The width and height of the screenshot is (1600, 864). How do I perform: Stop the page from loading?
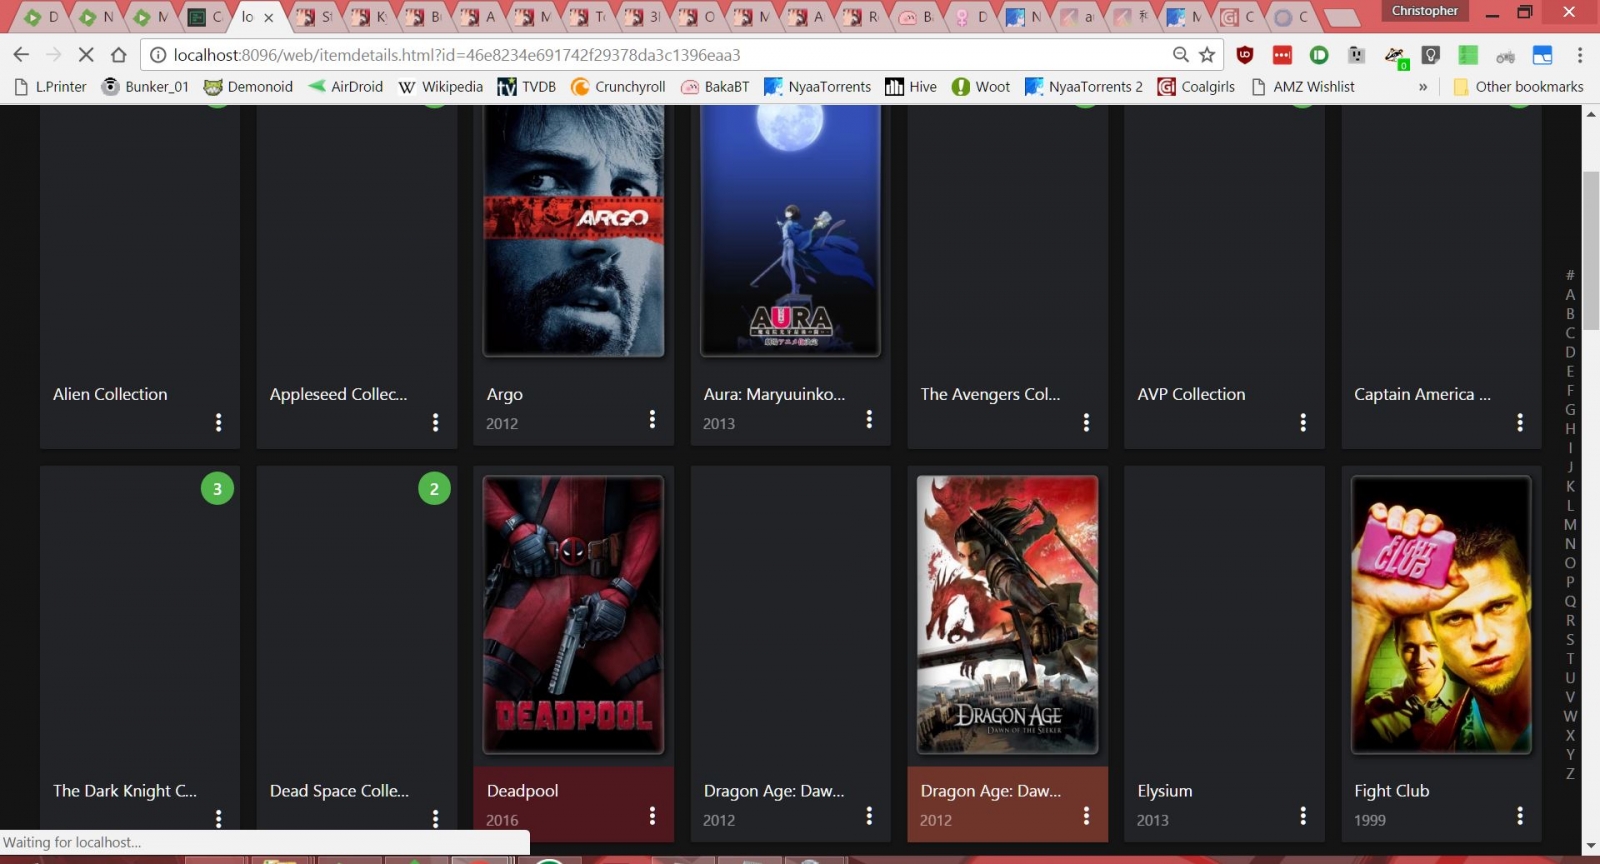(x=86, y=55)
